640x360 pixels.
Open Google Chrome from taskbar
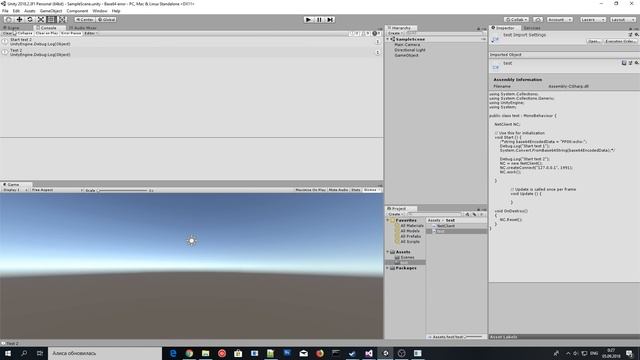[189, 353]
